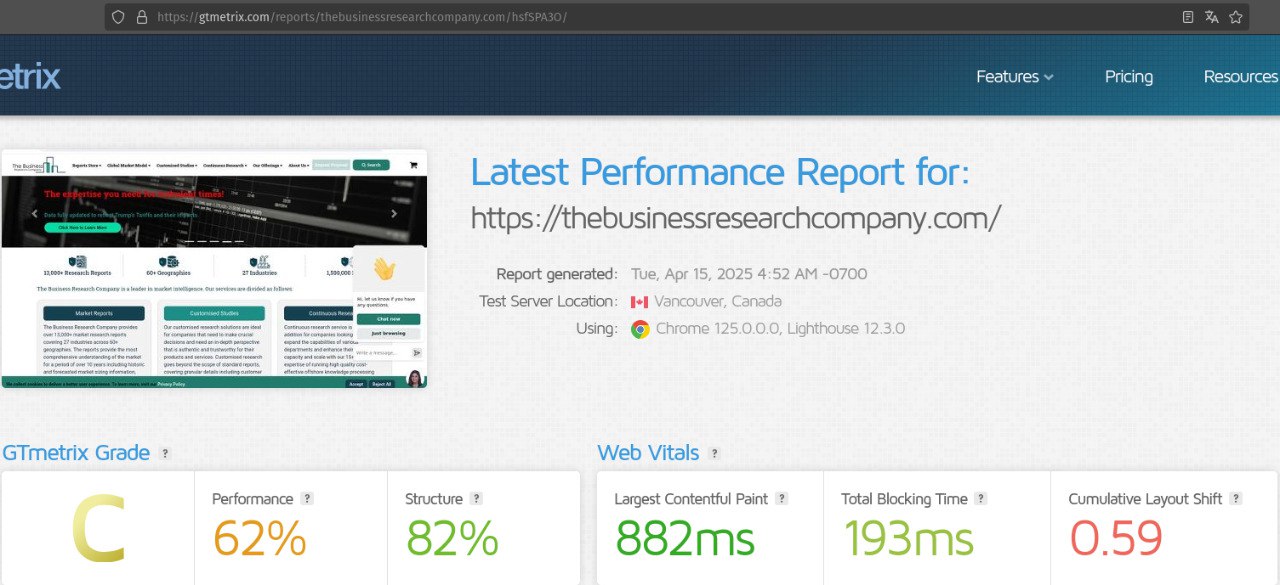
Task: Click the 'Test Server Location:' label
Action: pos(548,301)
